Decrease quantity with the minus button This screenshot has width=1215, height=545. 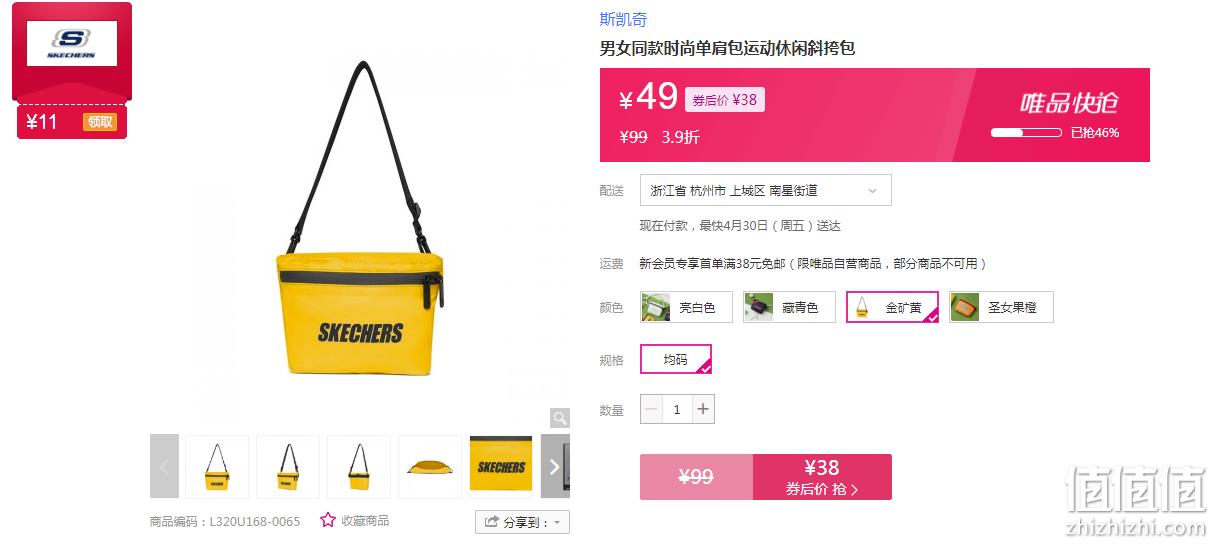(651, 409)
